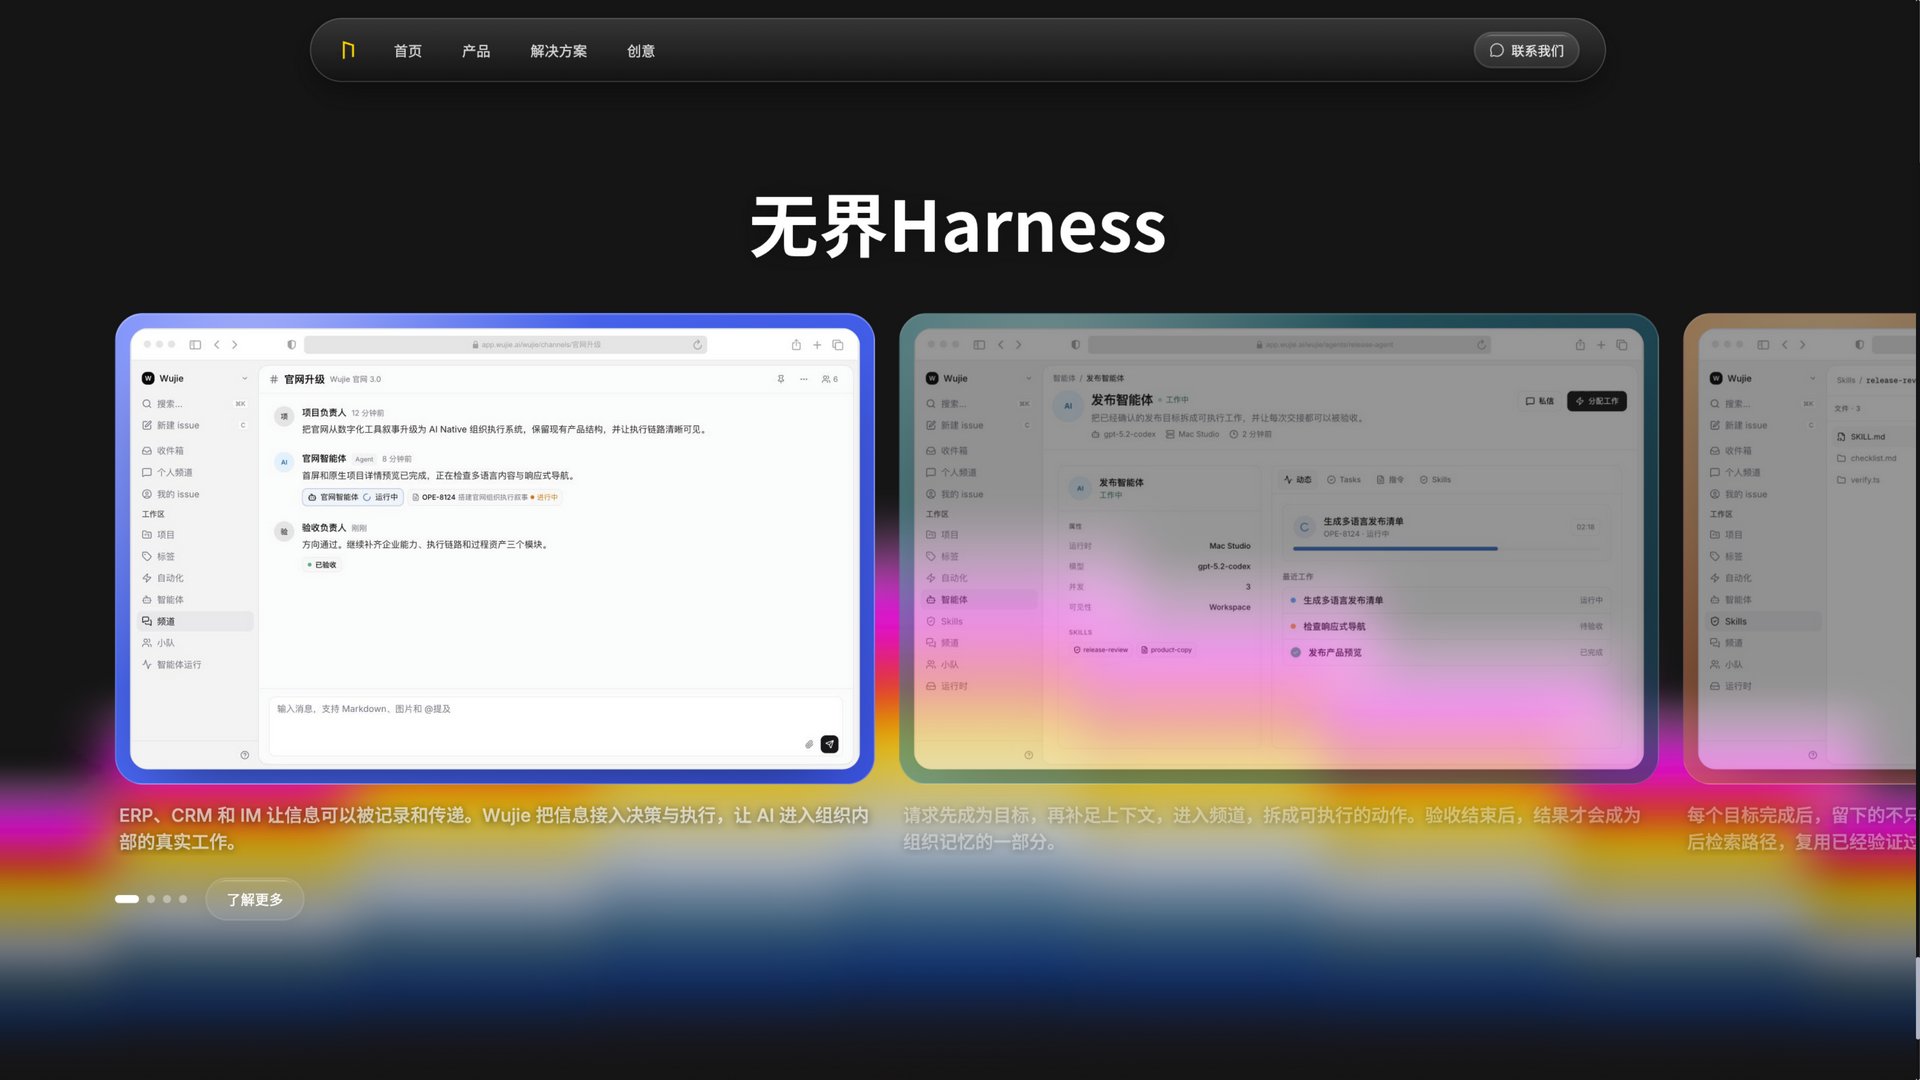Open 收件箱 in 官网升级 mockup sidebar

194,451
